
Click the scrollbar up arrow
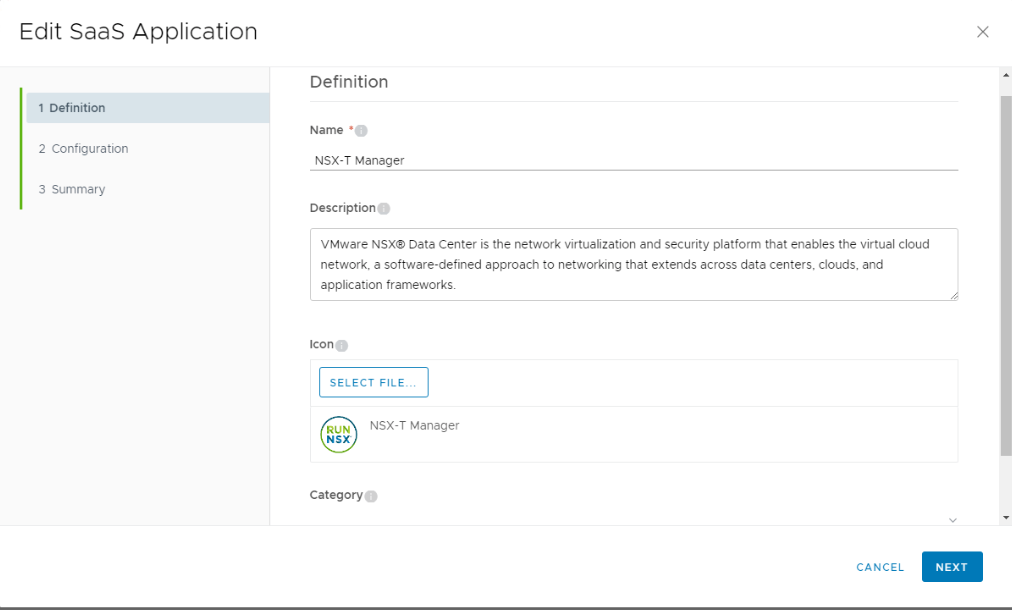click(1006, 76)
